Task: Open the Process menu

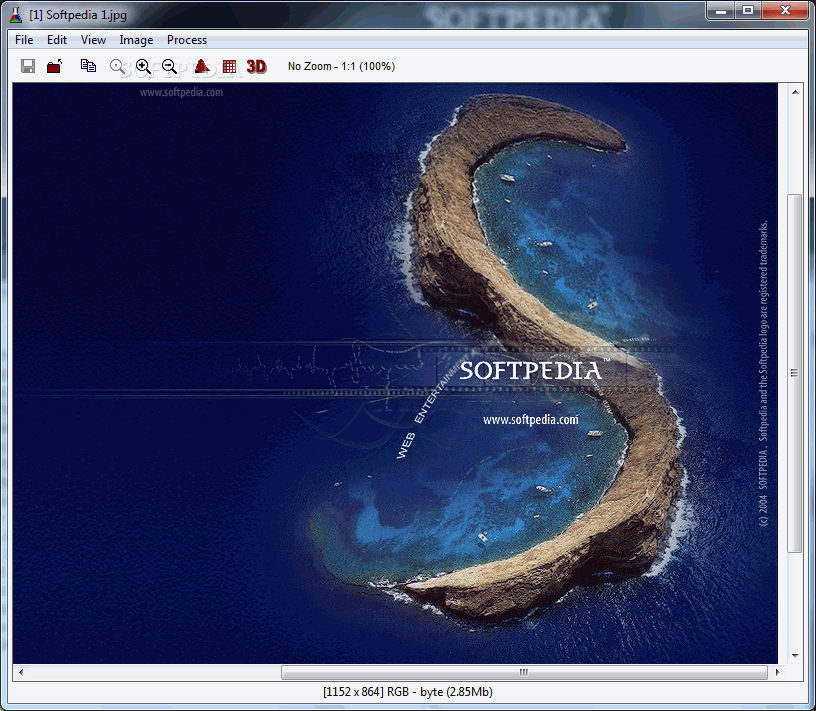Action: click(187, 40)
